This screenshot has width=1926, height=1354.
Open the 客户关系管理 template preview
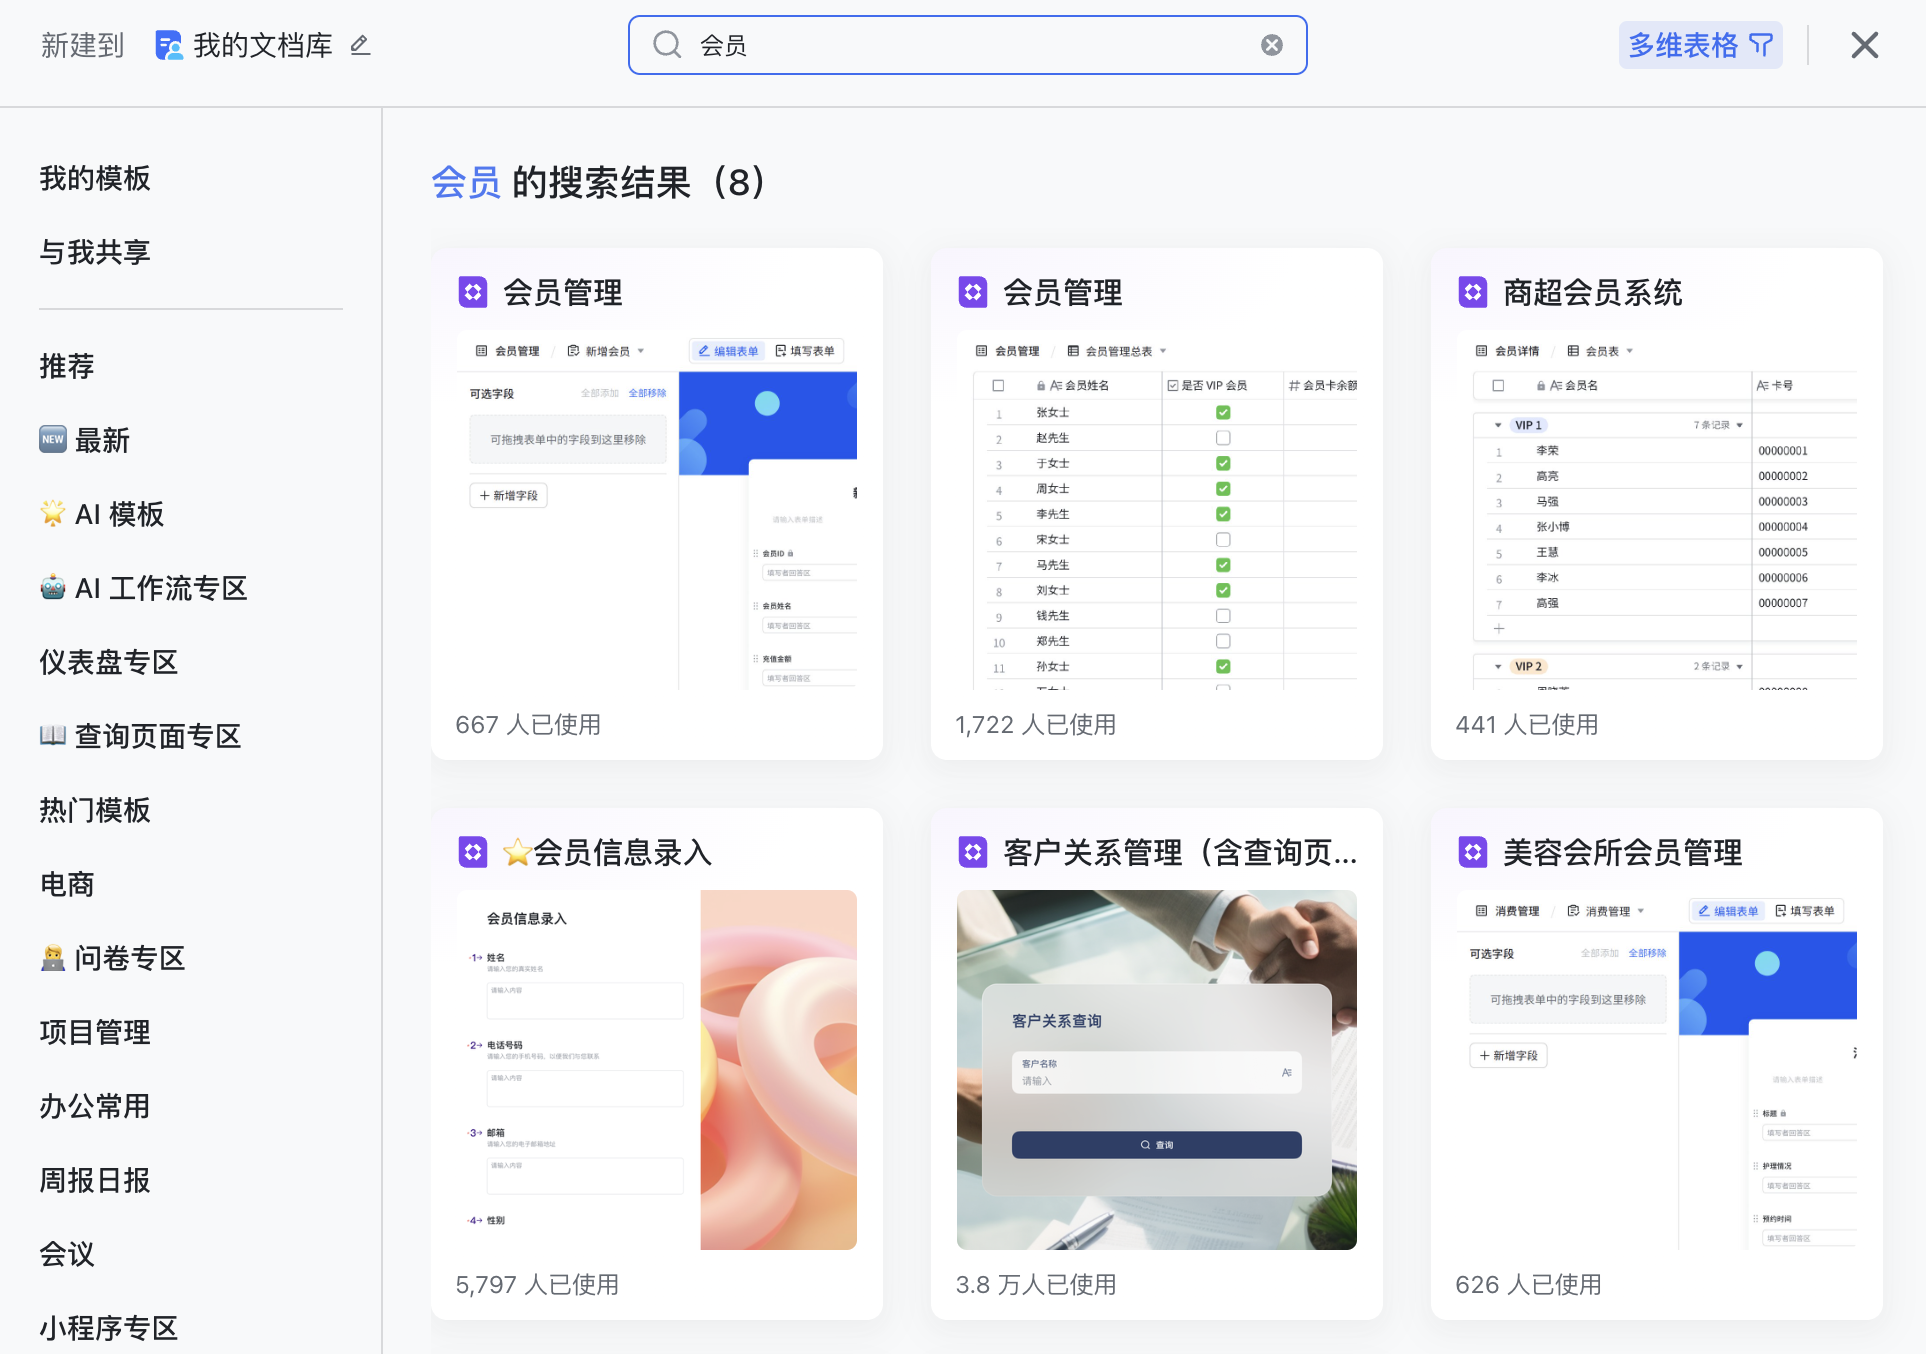[x=1157, y=1070]
